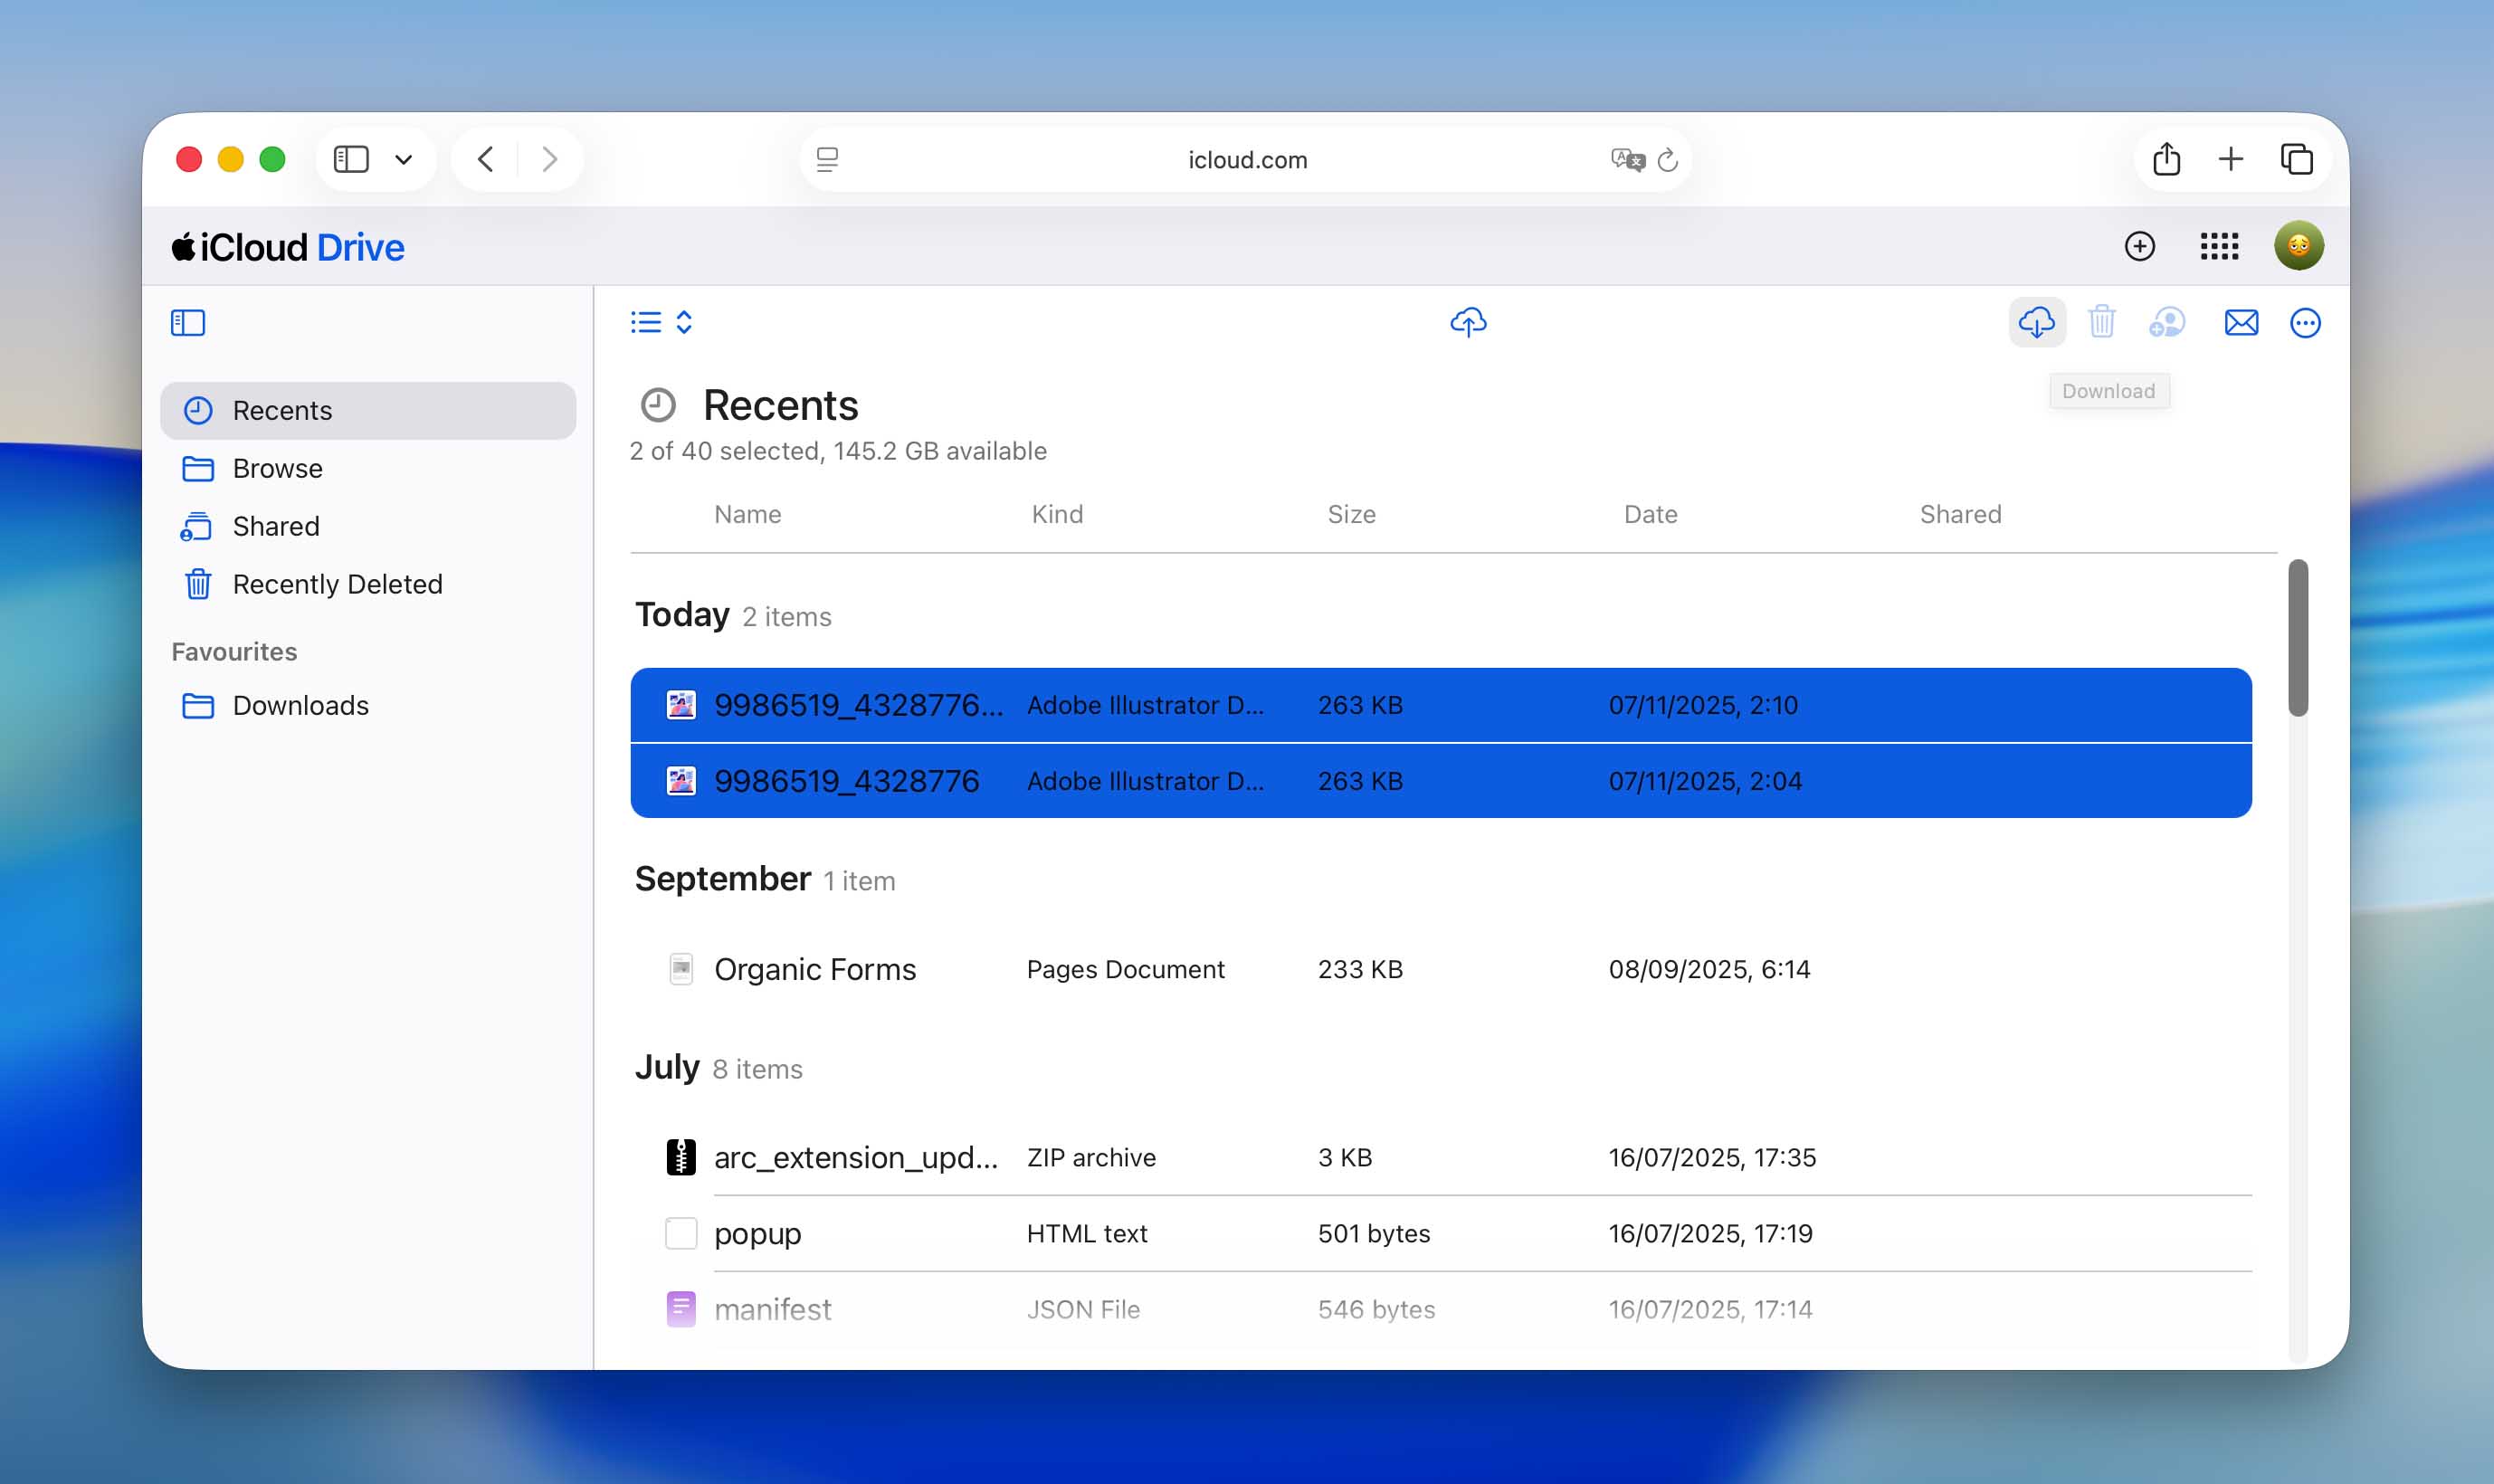2494x1484 pixels.
Task: Toggle the iCloud Drive sidebar panel
Action: (x=188, y=321)
